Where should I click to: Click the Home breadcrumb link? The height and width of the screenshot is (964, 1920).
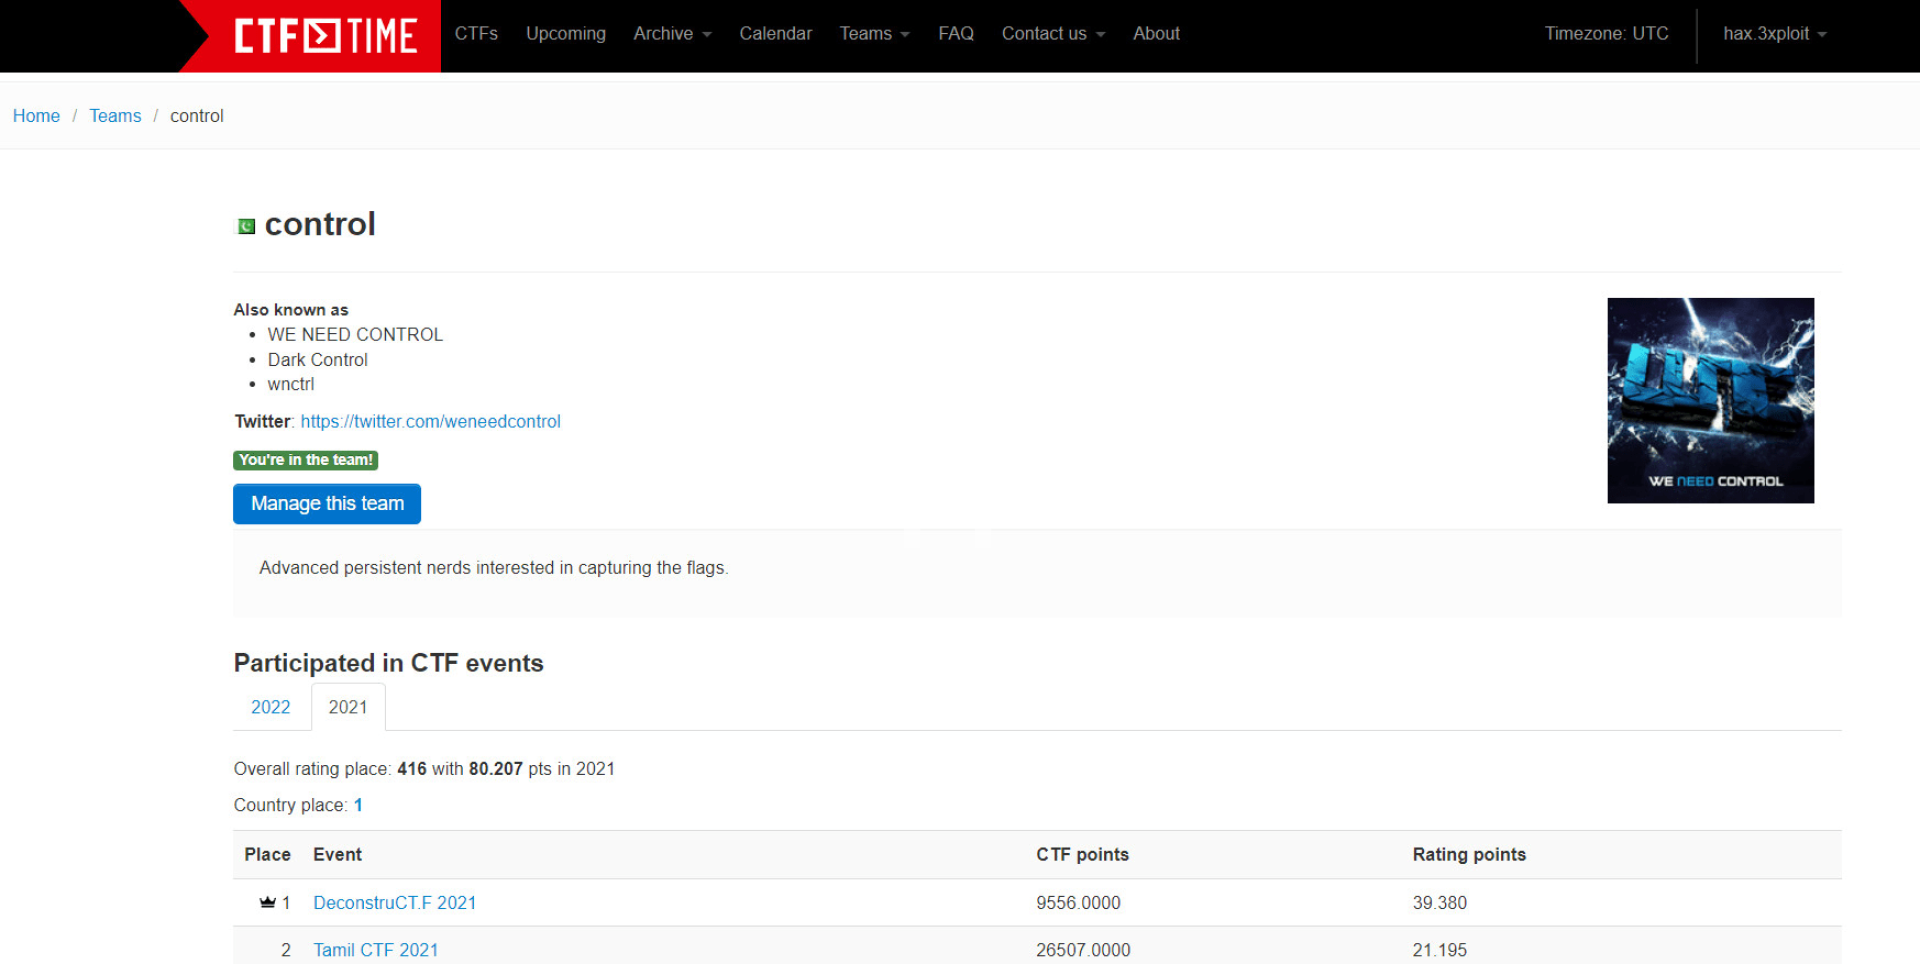pyautogui.click(x=36, y=116)
